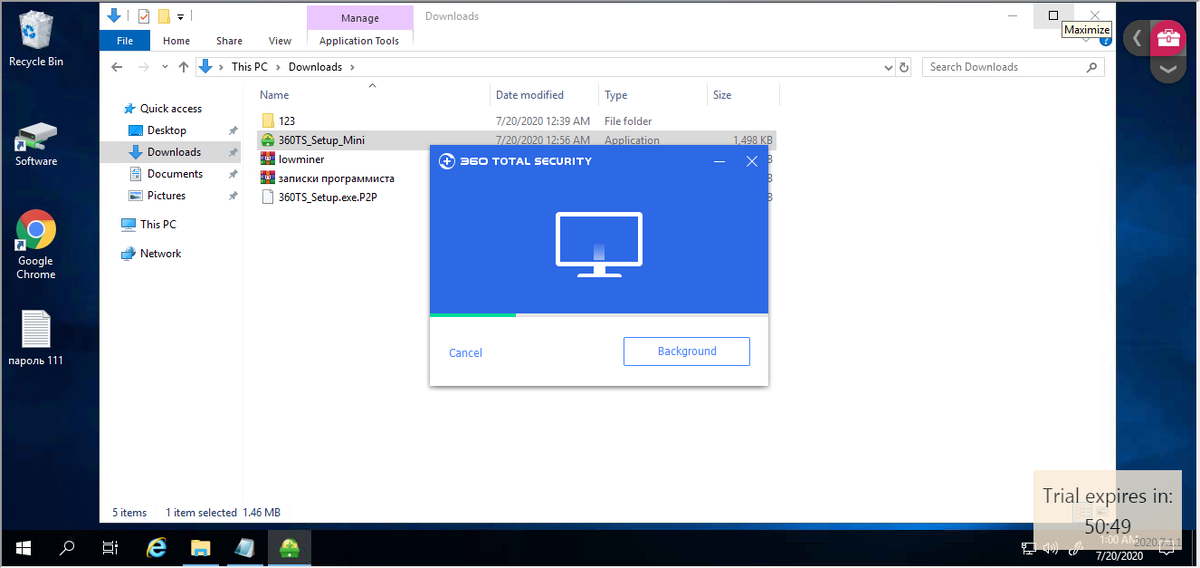Open the Recycle Bin desktop icon
The width and height of the screenshot is (1200, 568).
[35, 40]
